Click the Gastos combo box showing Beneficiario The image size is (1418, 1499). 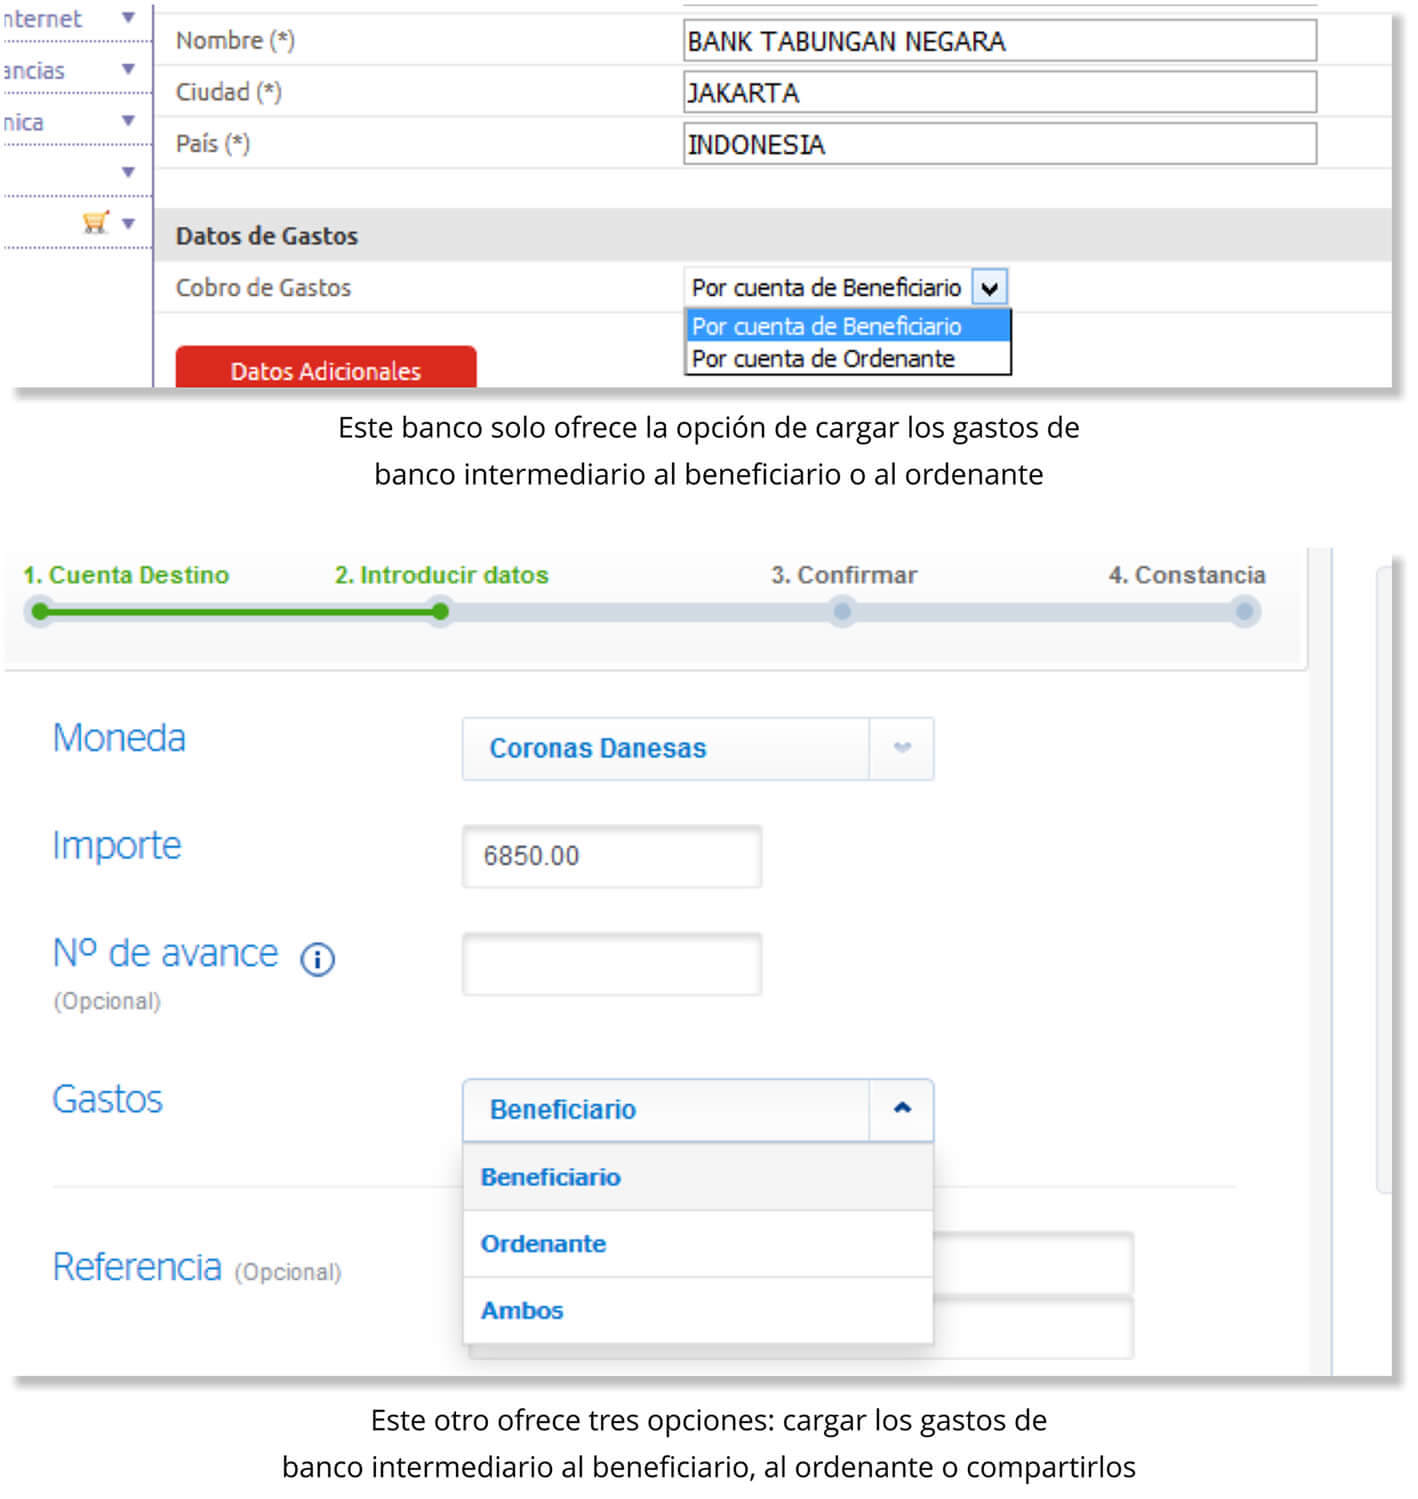[x=698, y=1110]
